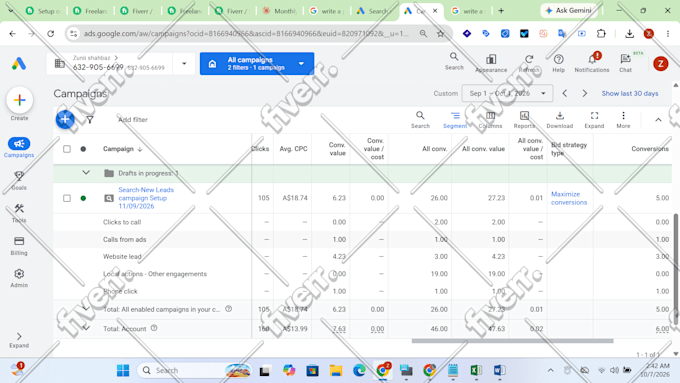Collapse the Drafts in progress row
This screenshot has height=383, width=680.
[86, 173]
